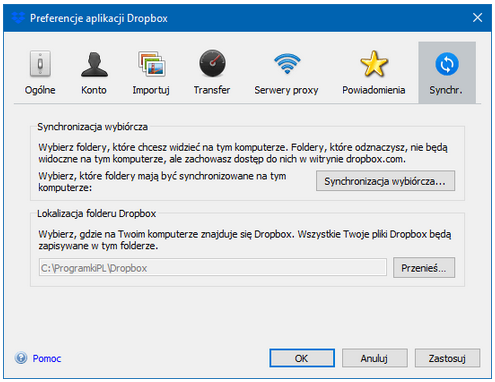Click text 'Wybierz, które foldery mają być synchronizowane'
The height and width of the screenshot is (382, 495).
click(146, 176)
